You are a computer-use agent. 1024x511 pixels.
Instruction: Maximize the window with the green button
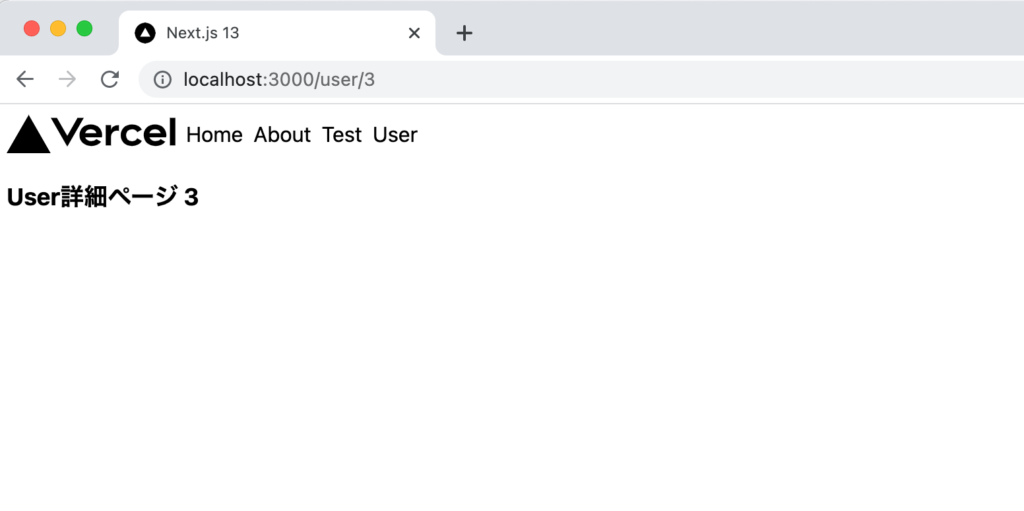pos(85,28)
